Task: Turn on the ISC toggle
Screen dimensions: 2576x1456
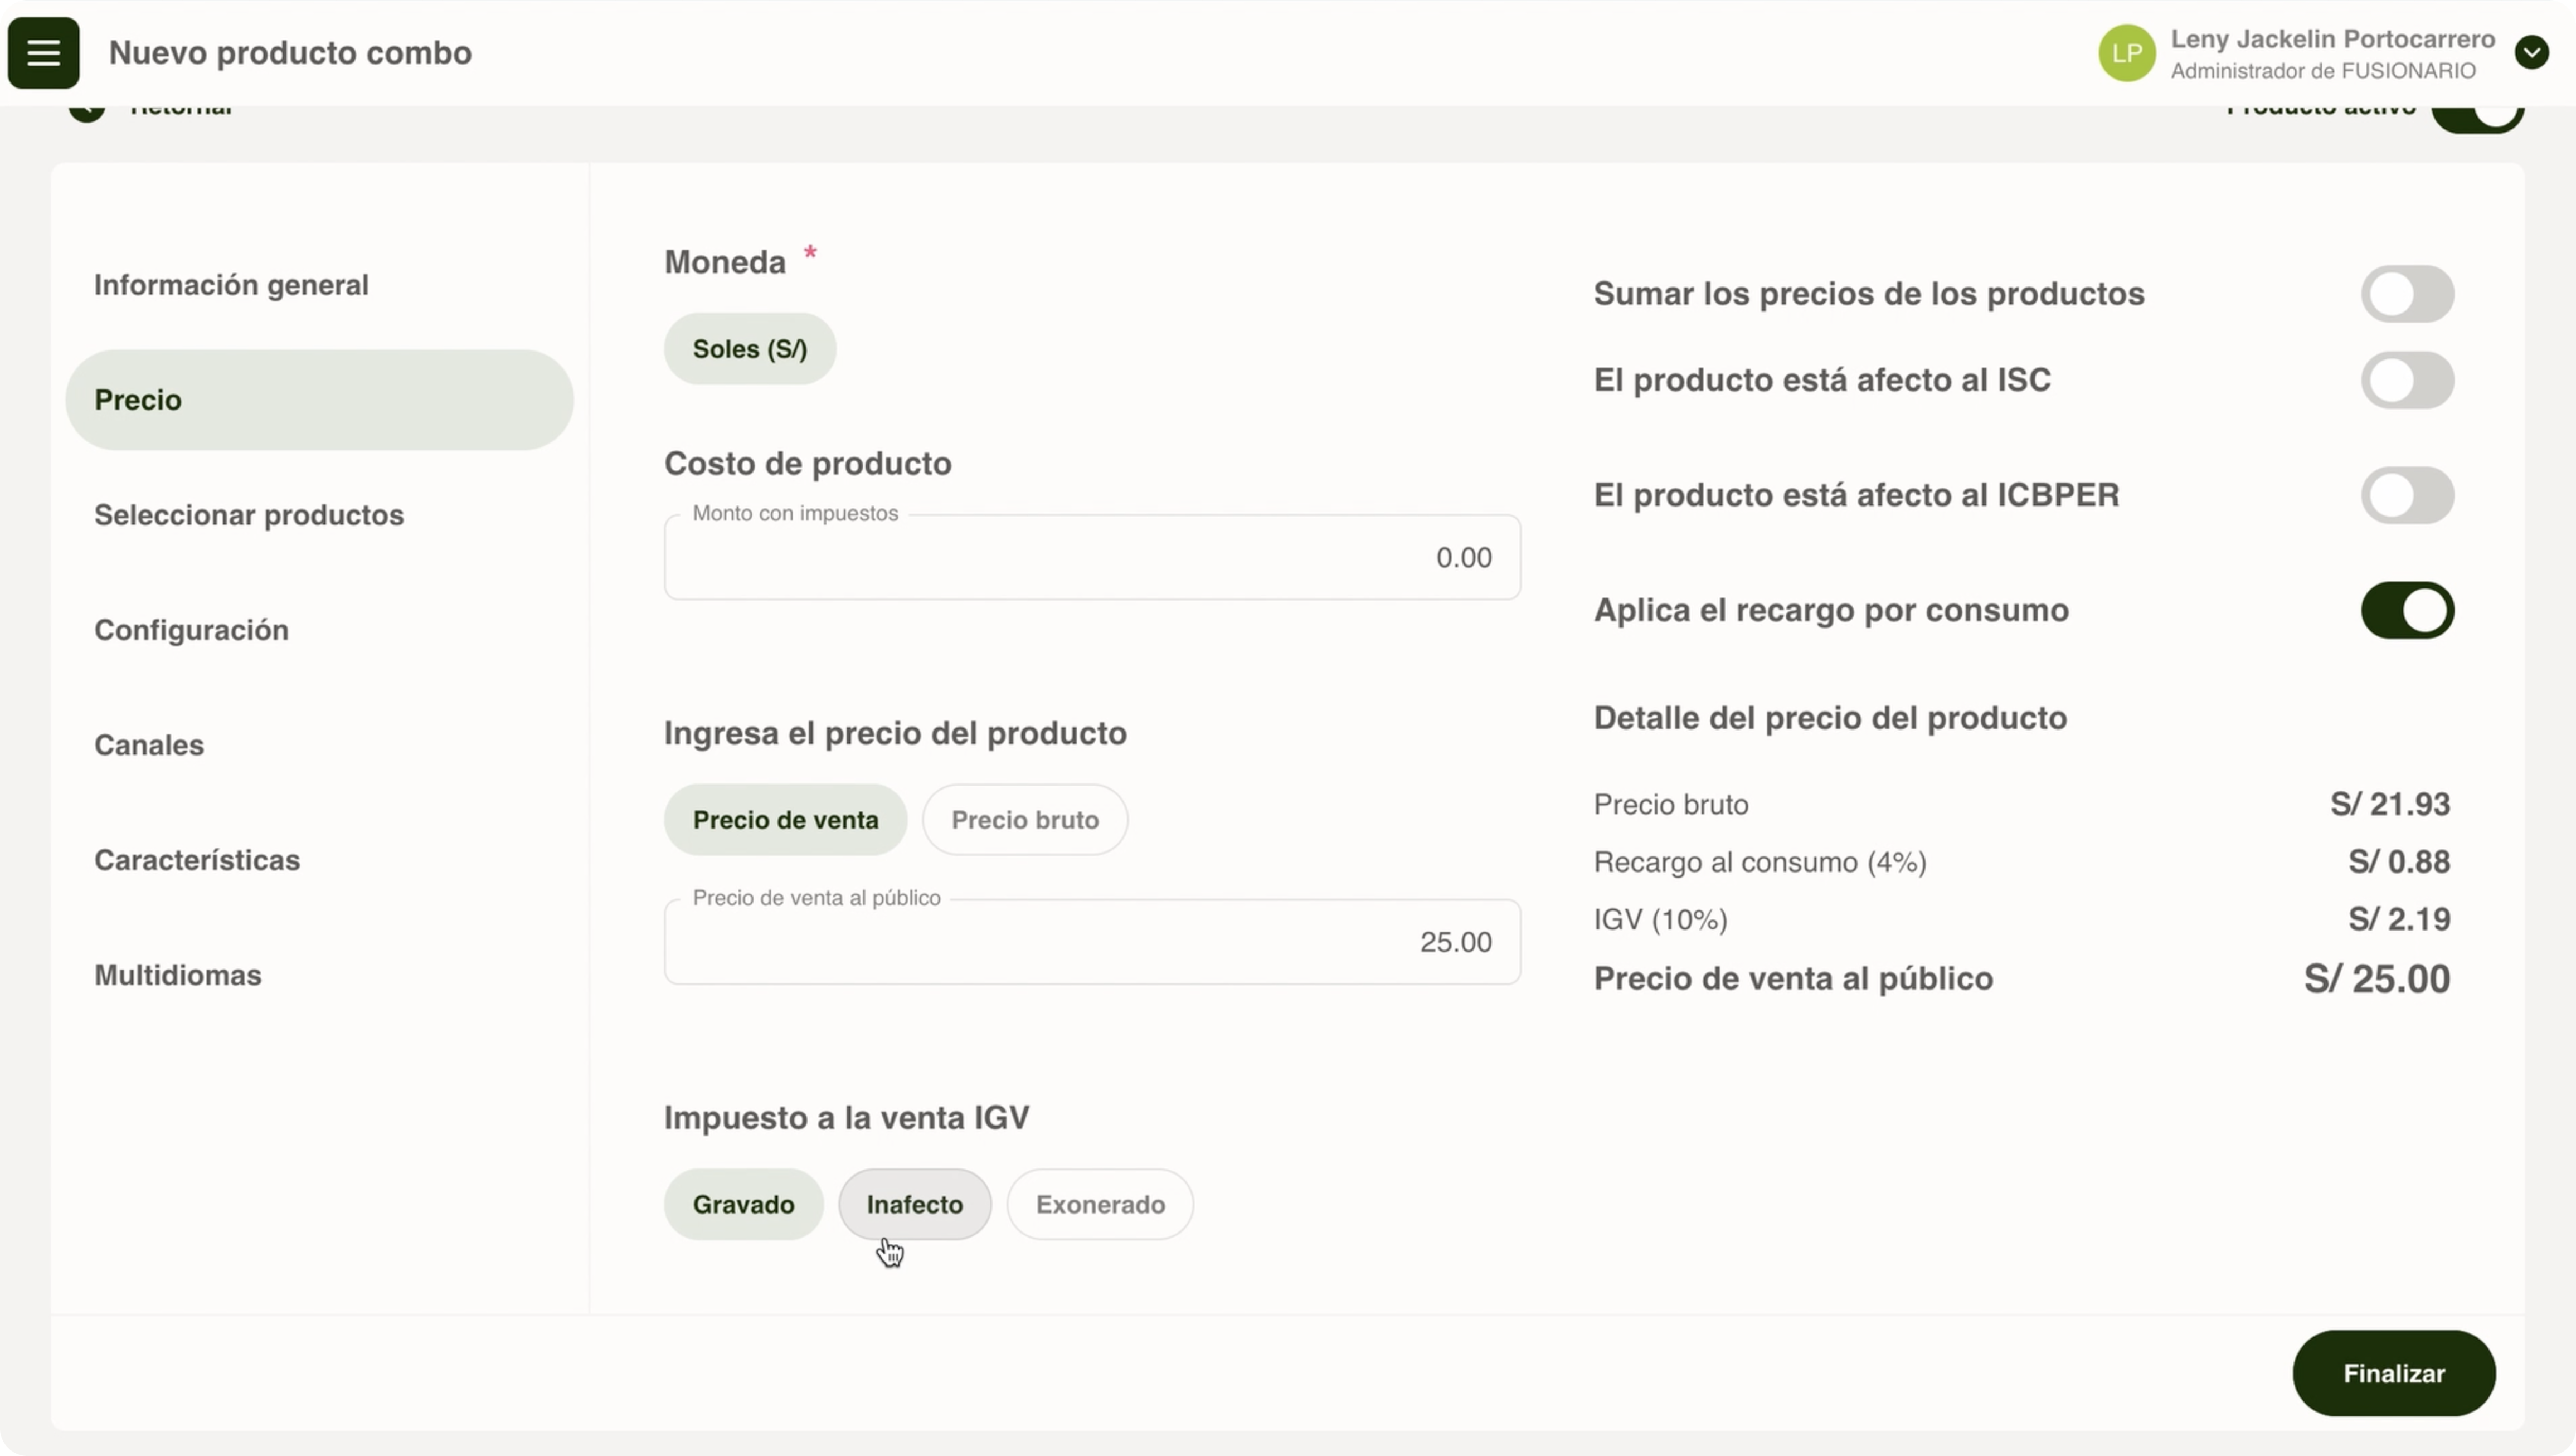Action: [2406, 380]
